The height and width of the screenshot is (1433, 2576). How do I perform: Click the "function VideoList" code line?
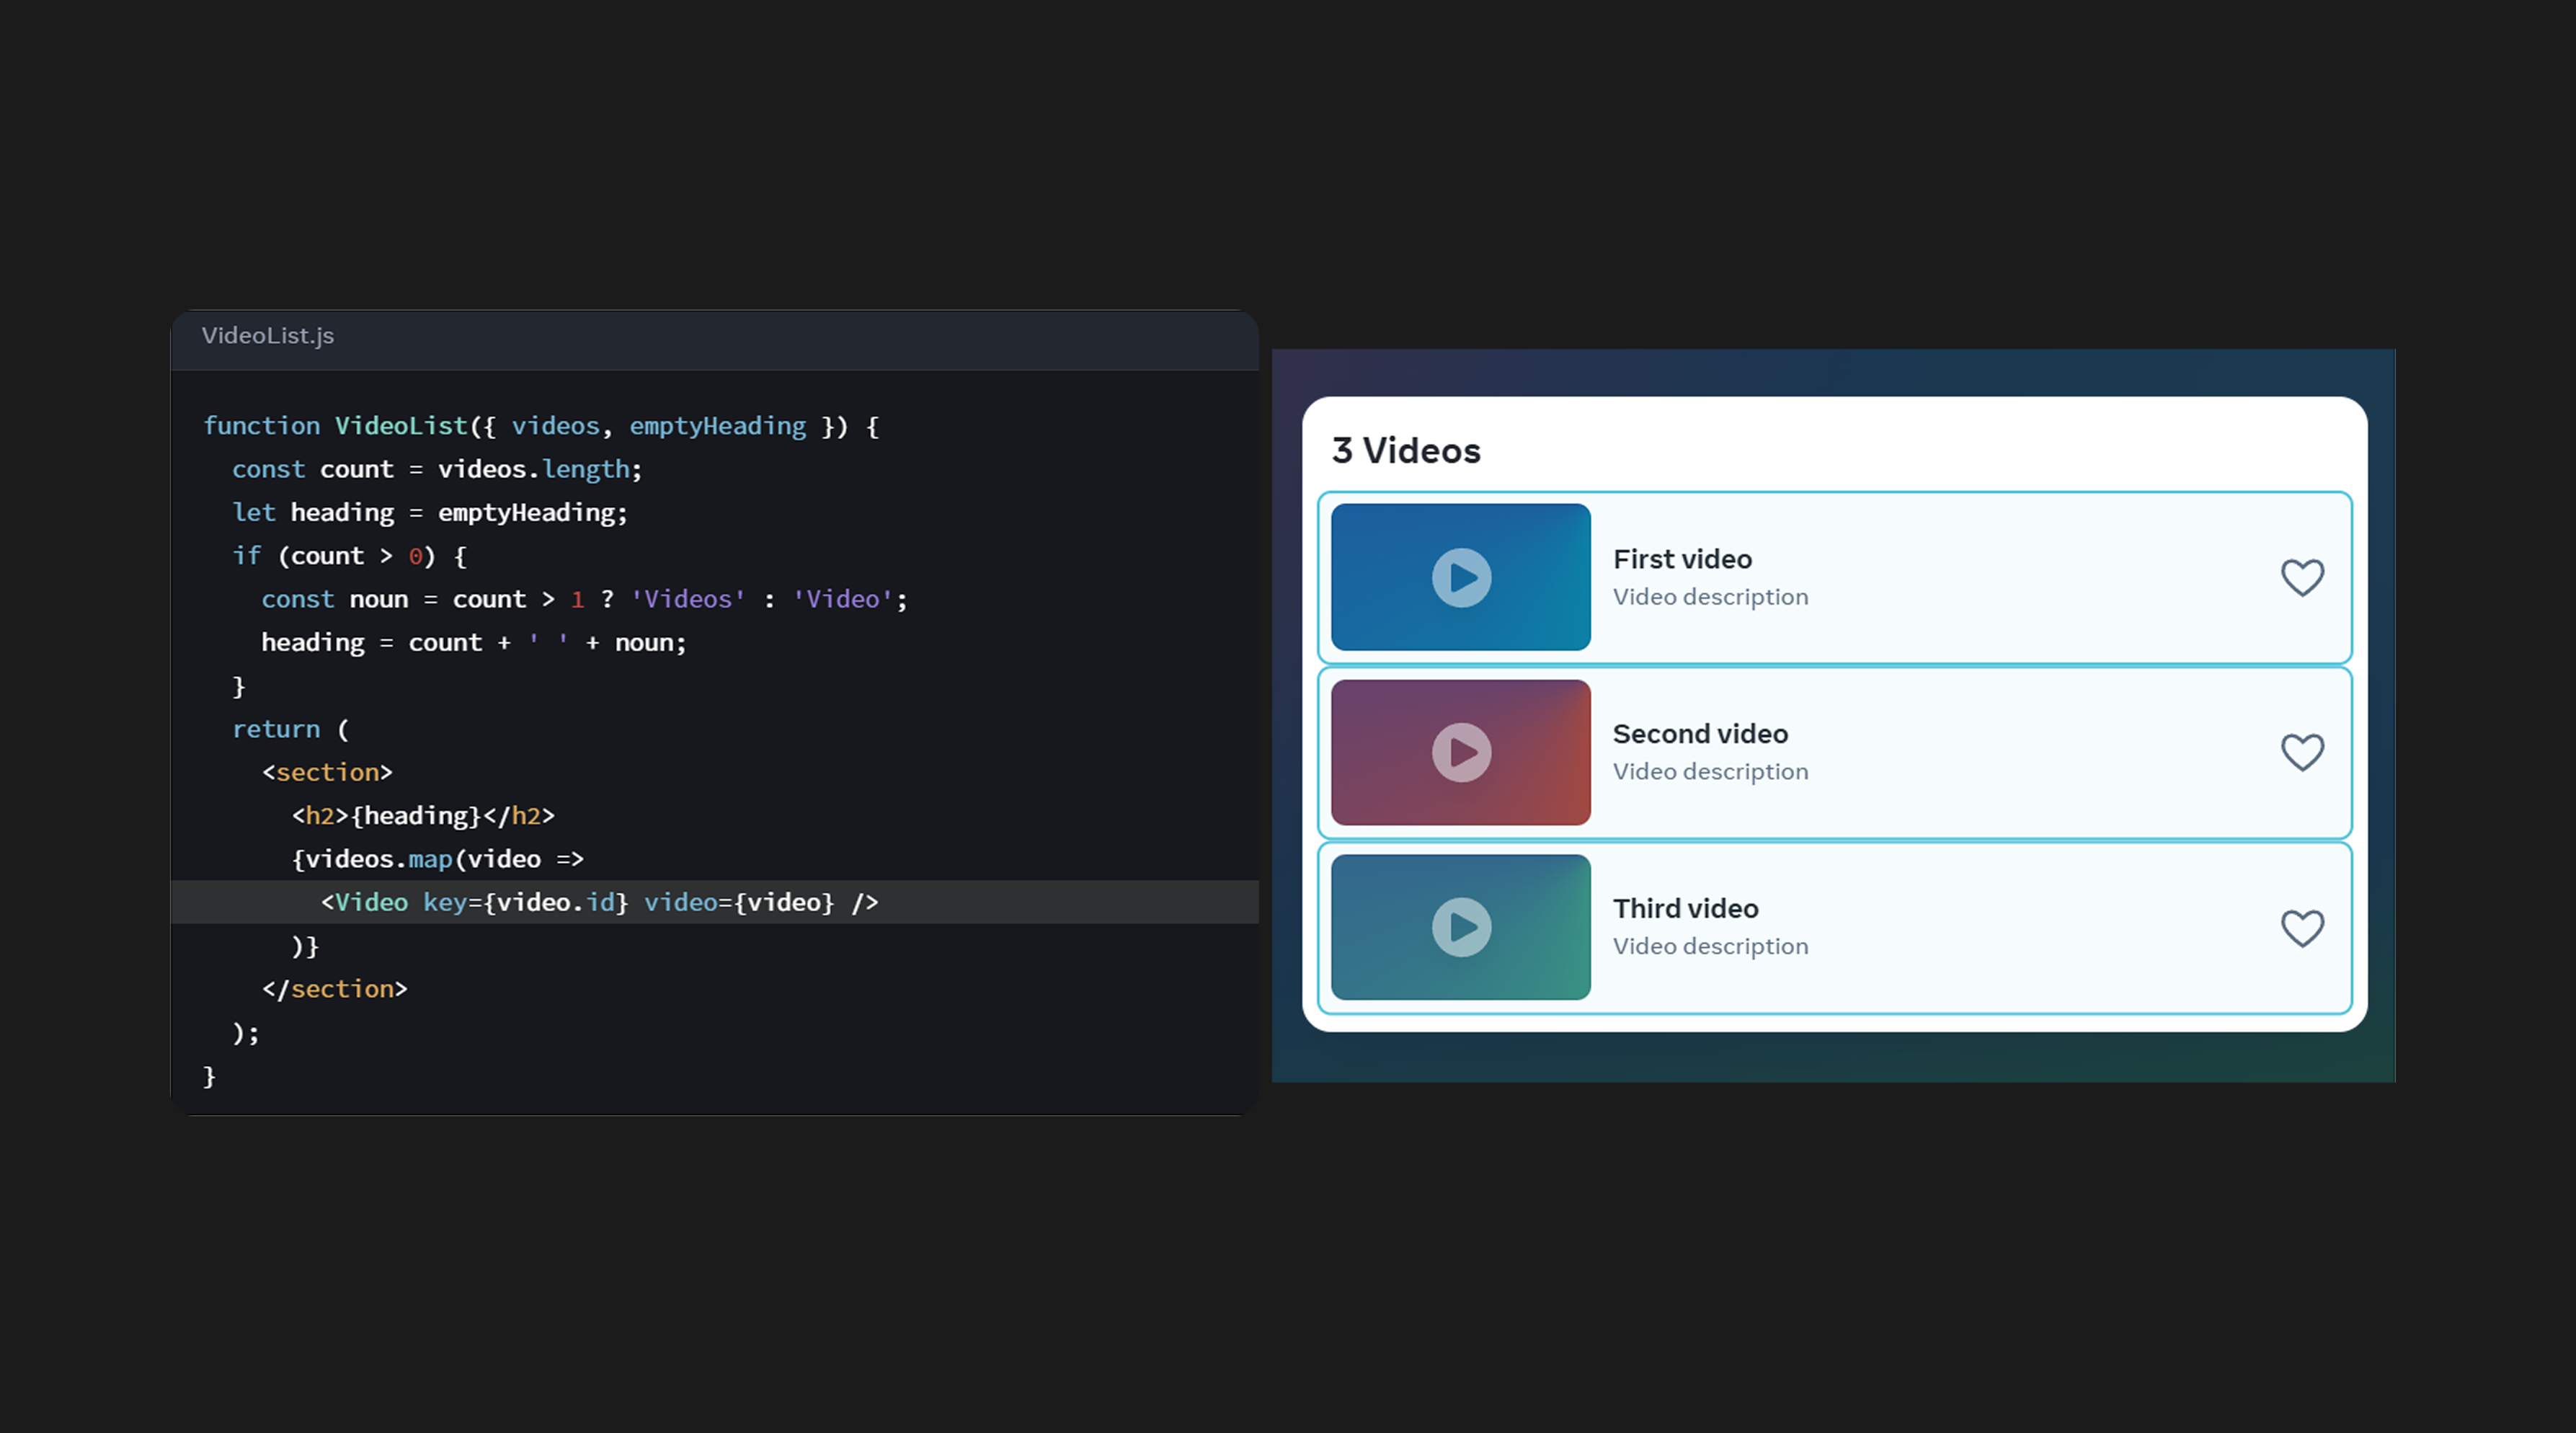[541, 426]
